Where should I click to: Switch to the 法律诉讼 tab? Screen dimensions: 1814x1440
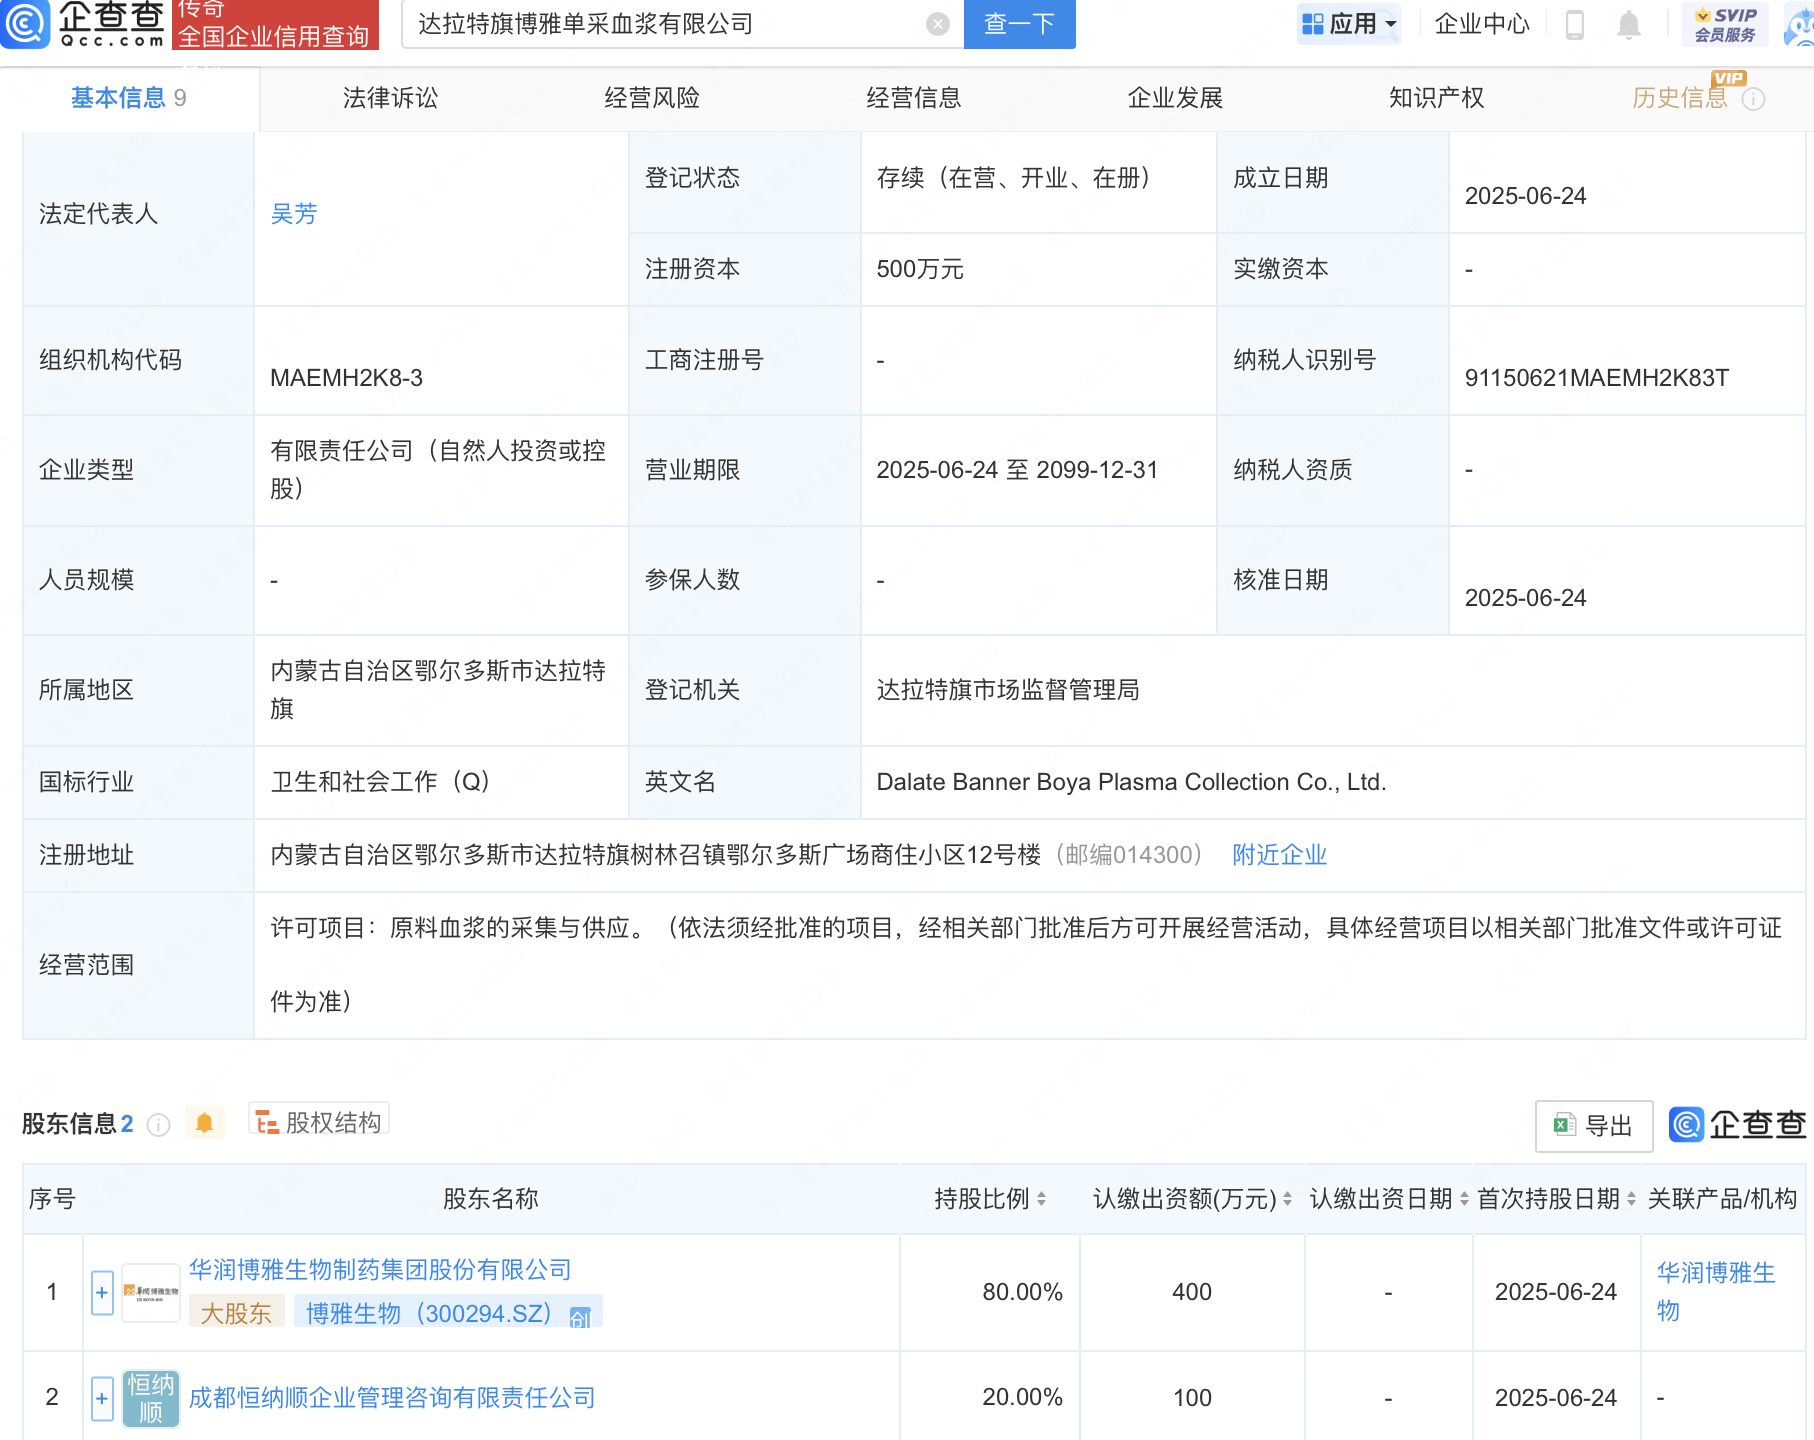[390, 98]
